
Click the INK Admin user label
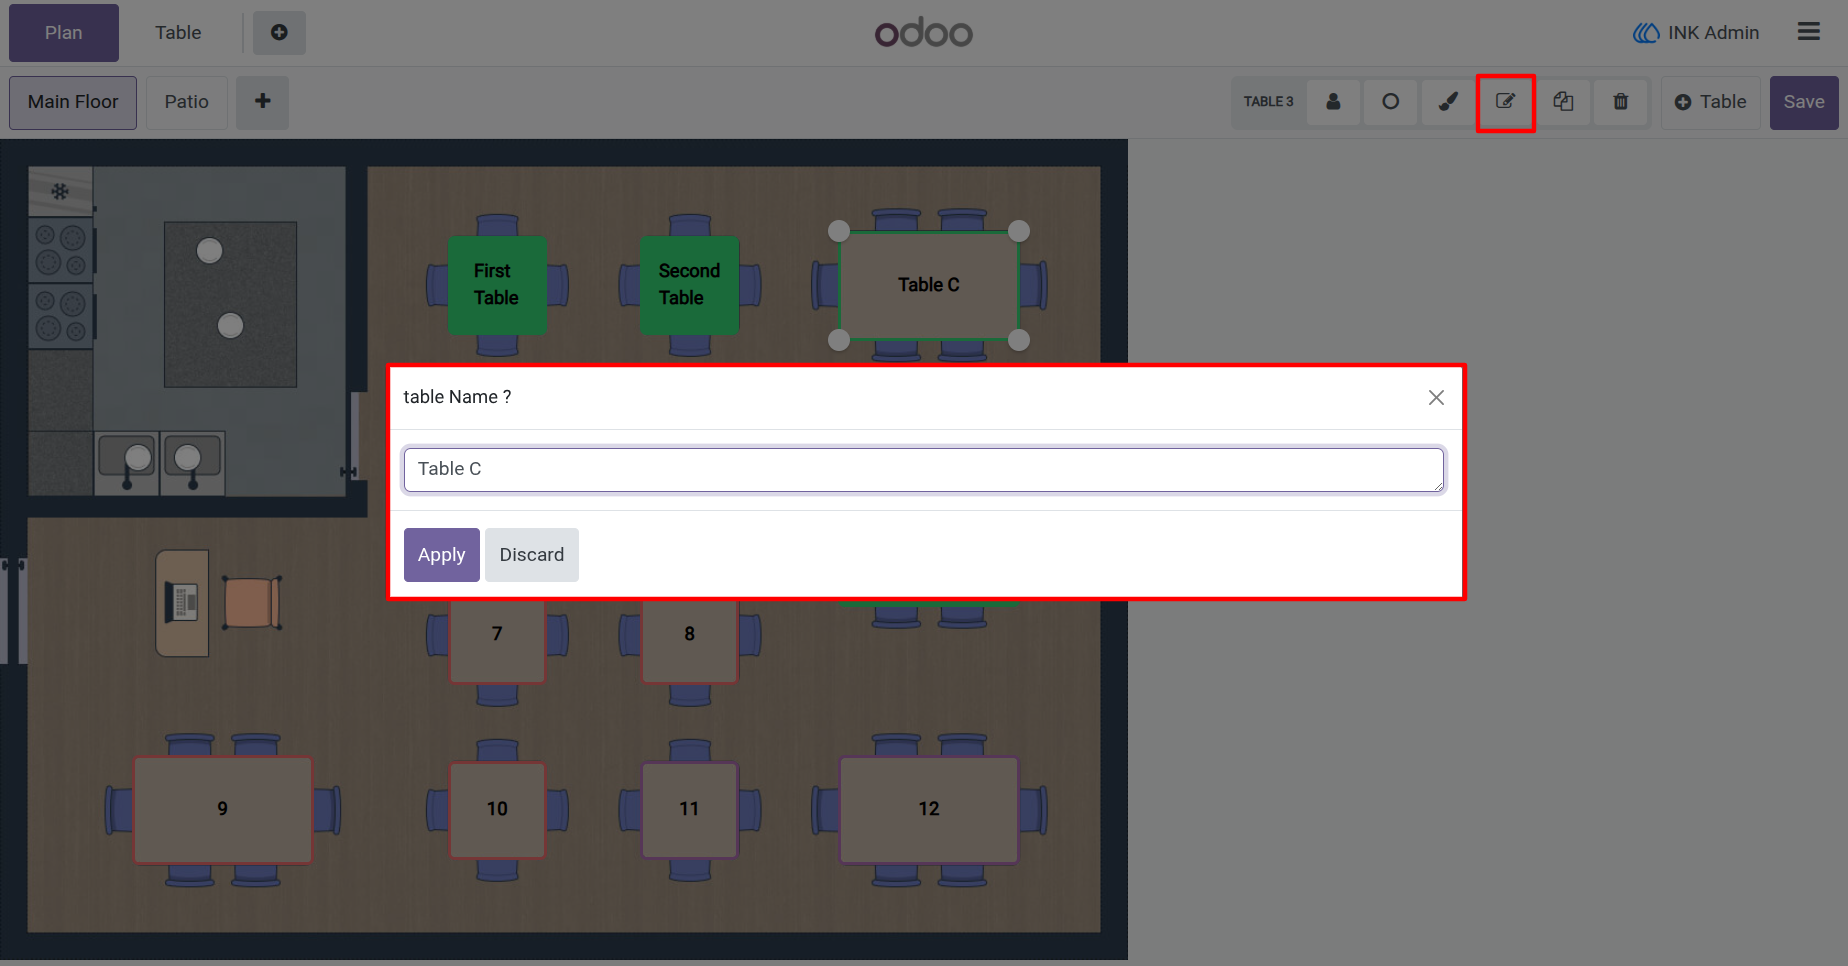1696,33
